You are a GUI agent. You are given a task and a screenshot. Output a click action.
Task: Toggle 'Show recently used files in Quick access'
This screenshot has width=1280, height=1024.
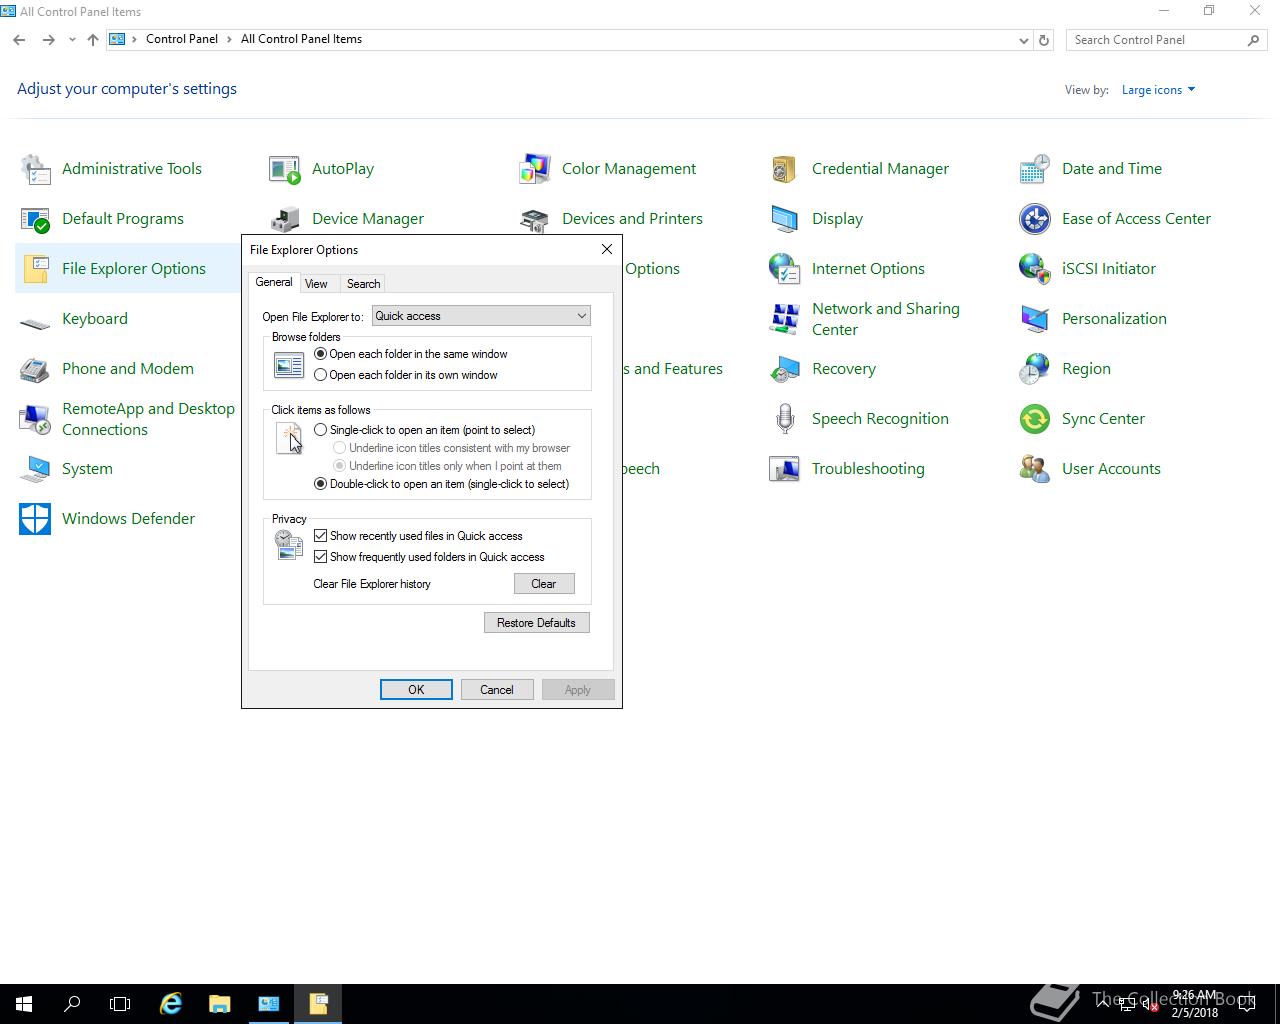[x=321, y=536]
